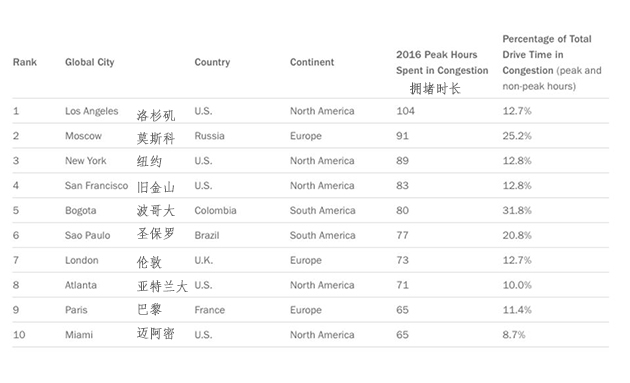Click the Percentage of Total Drive Time header
This screenshot has height=383, width=630.
click(x=552, y=62)
